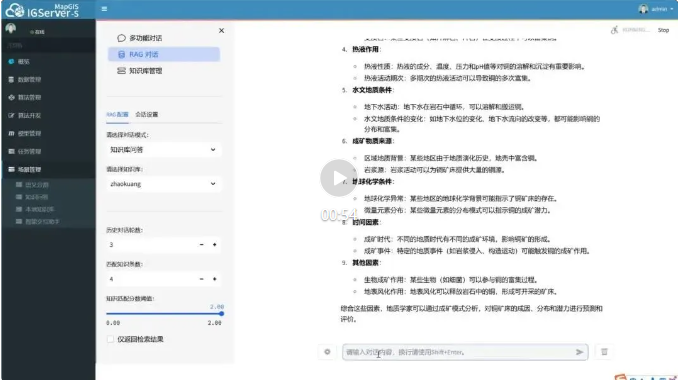Select the RAG 对话 menu entry
This screenshot has width=678, height=380.
(x=164, y=54)
